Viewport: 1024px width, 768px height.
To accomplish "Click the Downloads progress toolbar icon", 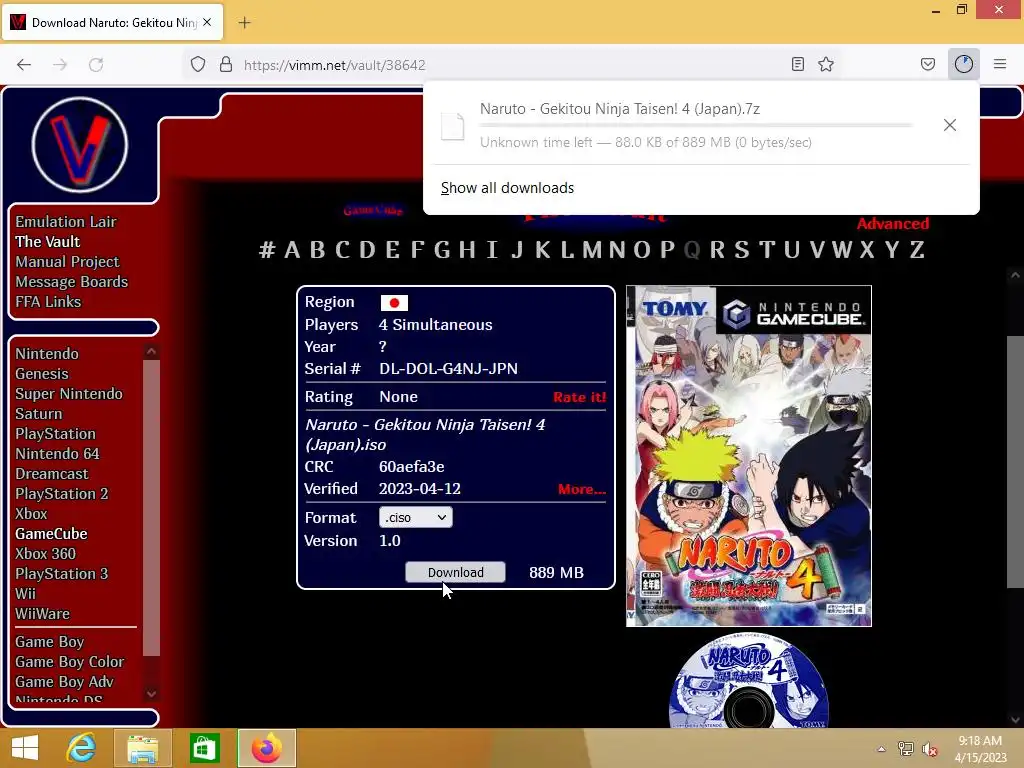I will point(964,64).
